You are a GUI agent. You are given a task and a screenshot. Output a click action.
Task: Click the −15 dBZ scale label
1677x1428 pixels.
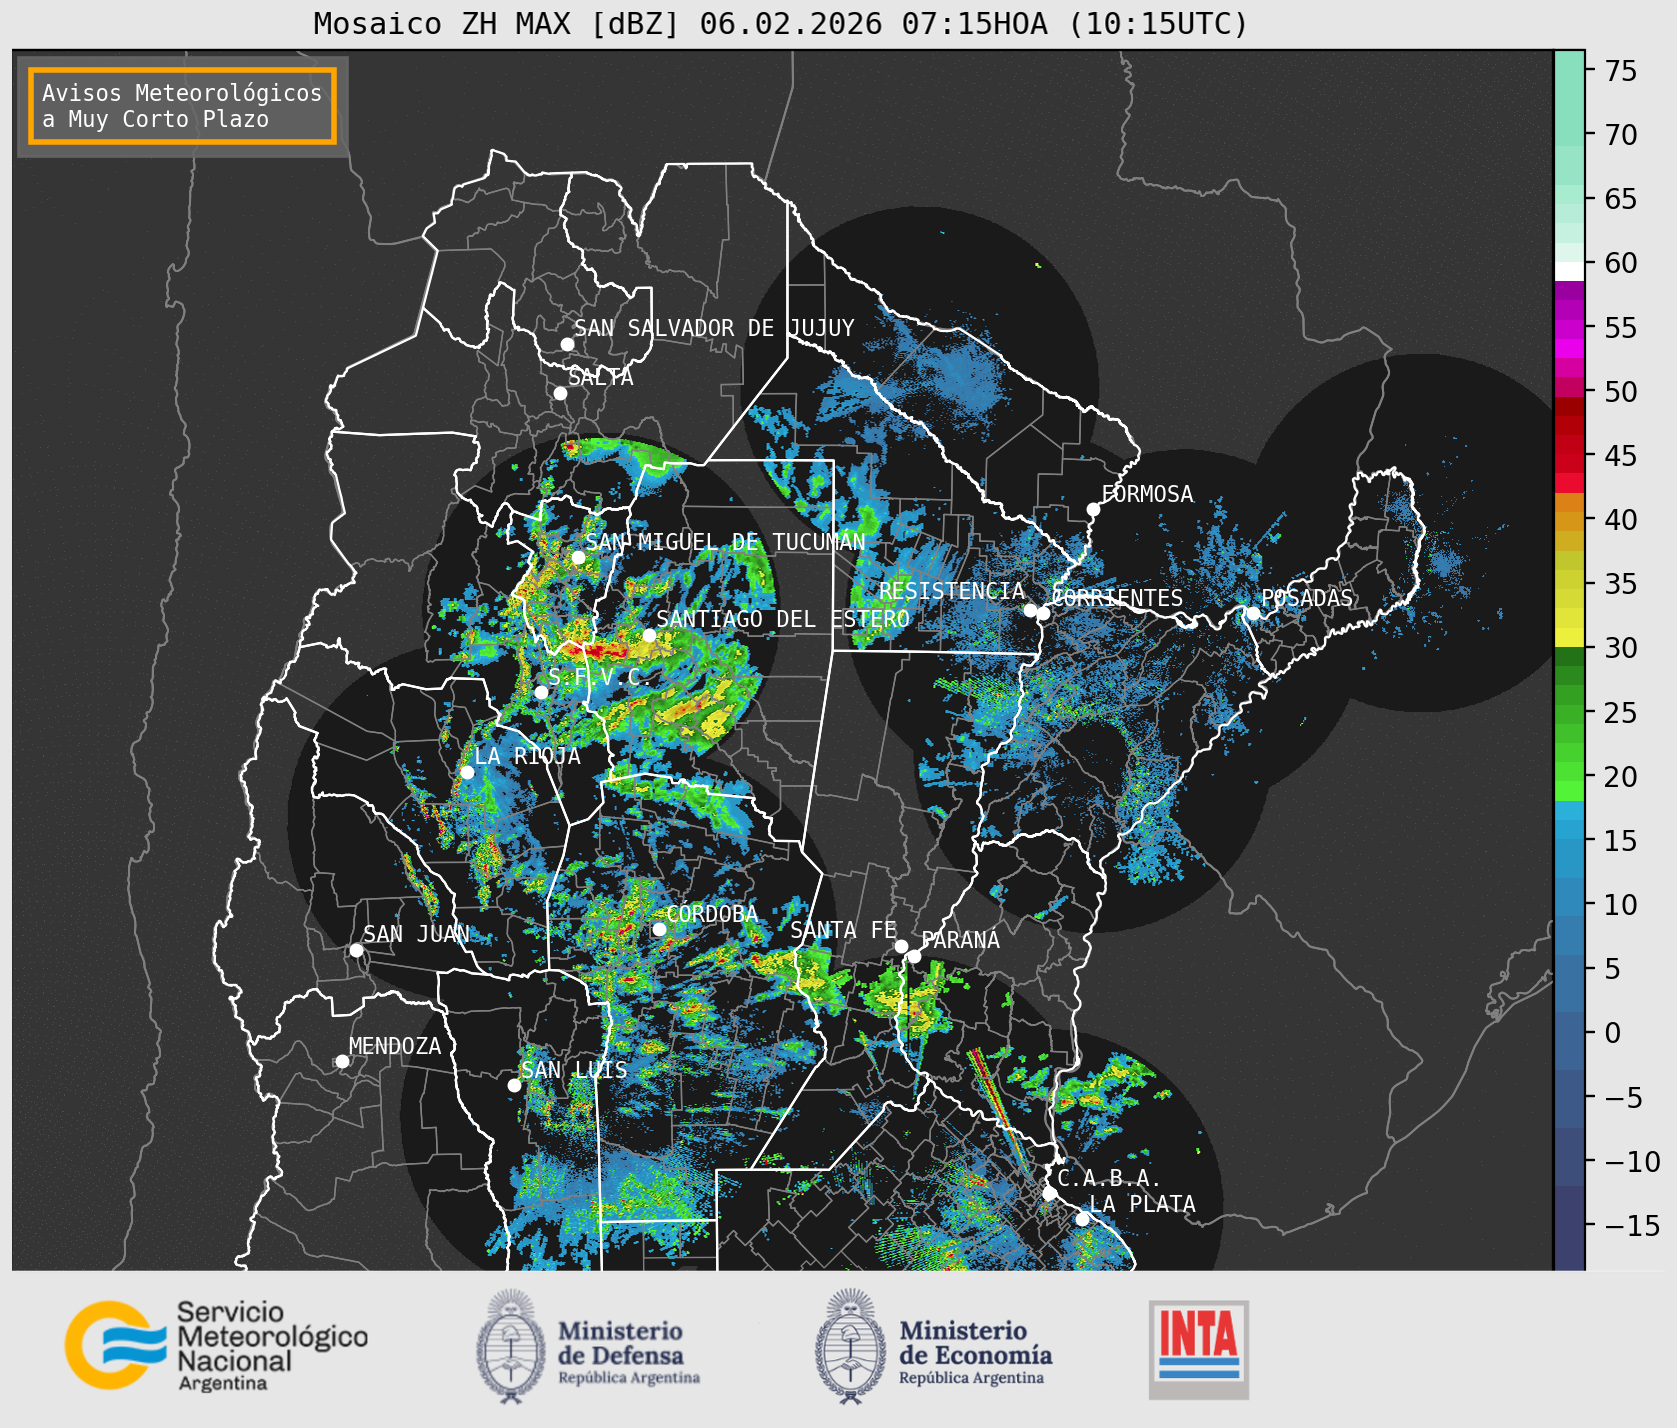pos(1632,1225)
